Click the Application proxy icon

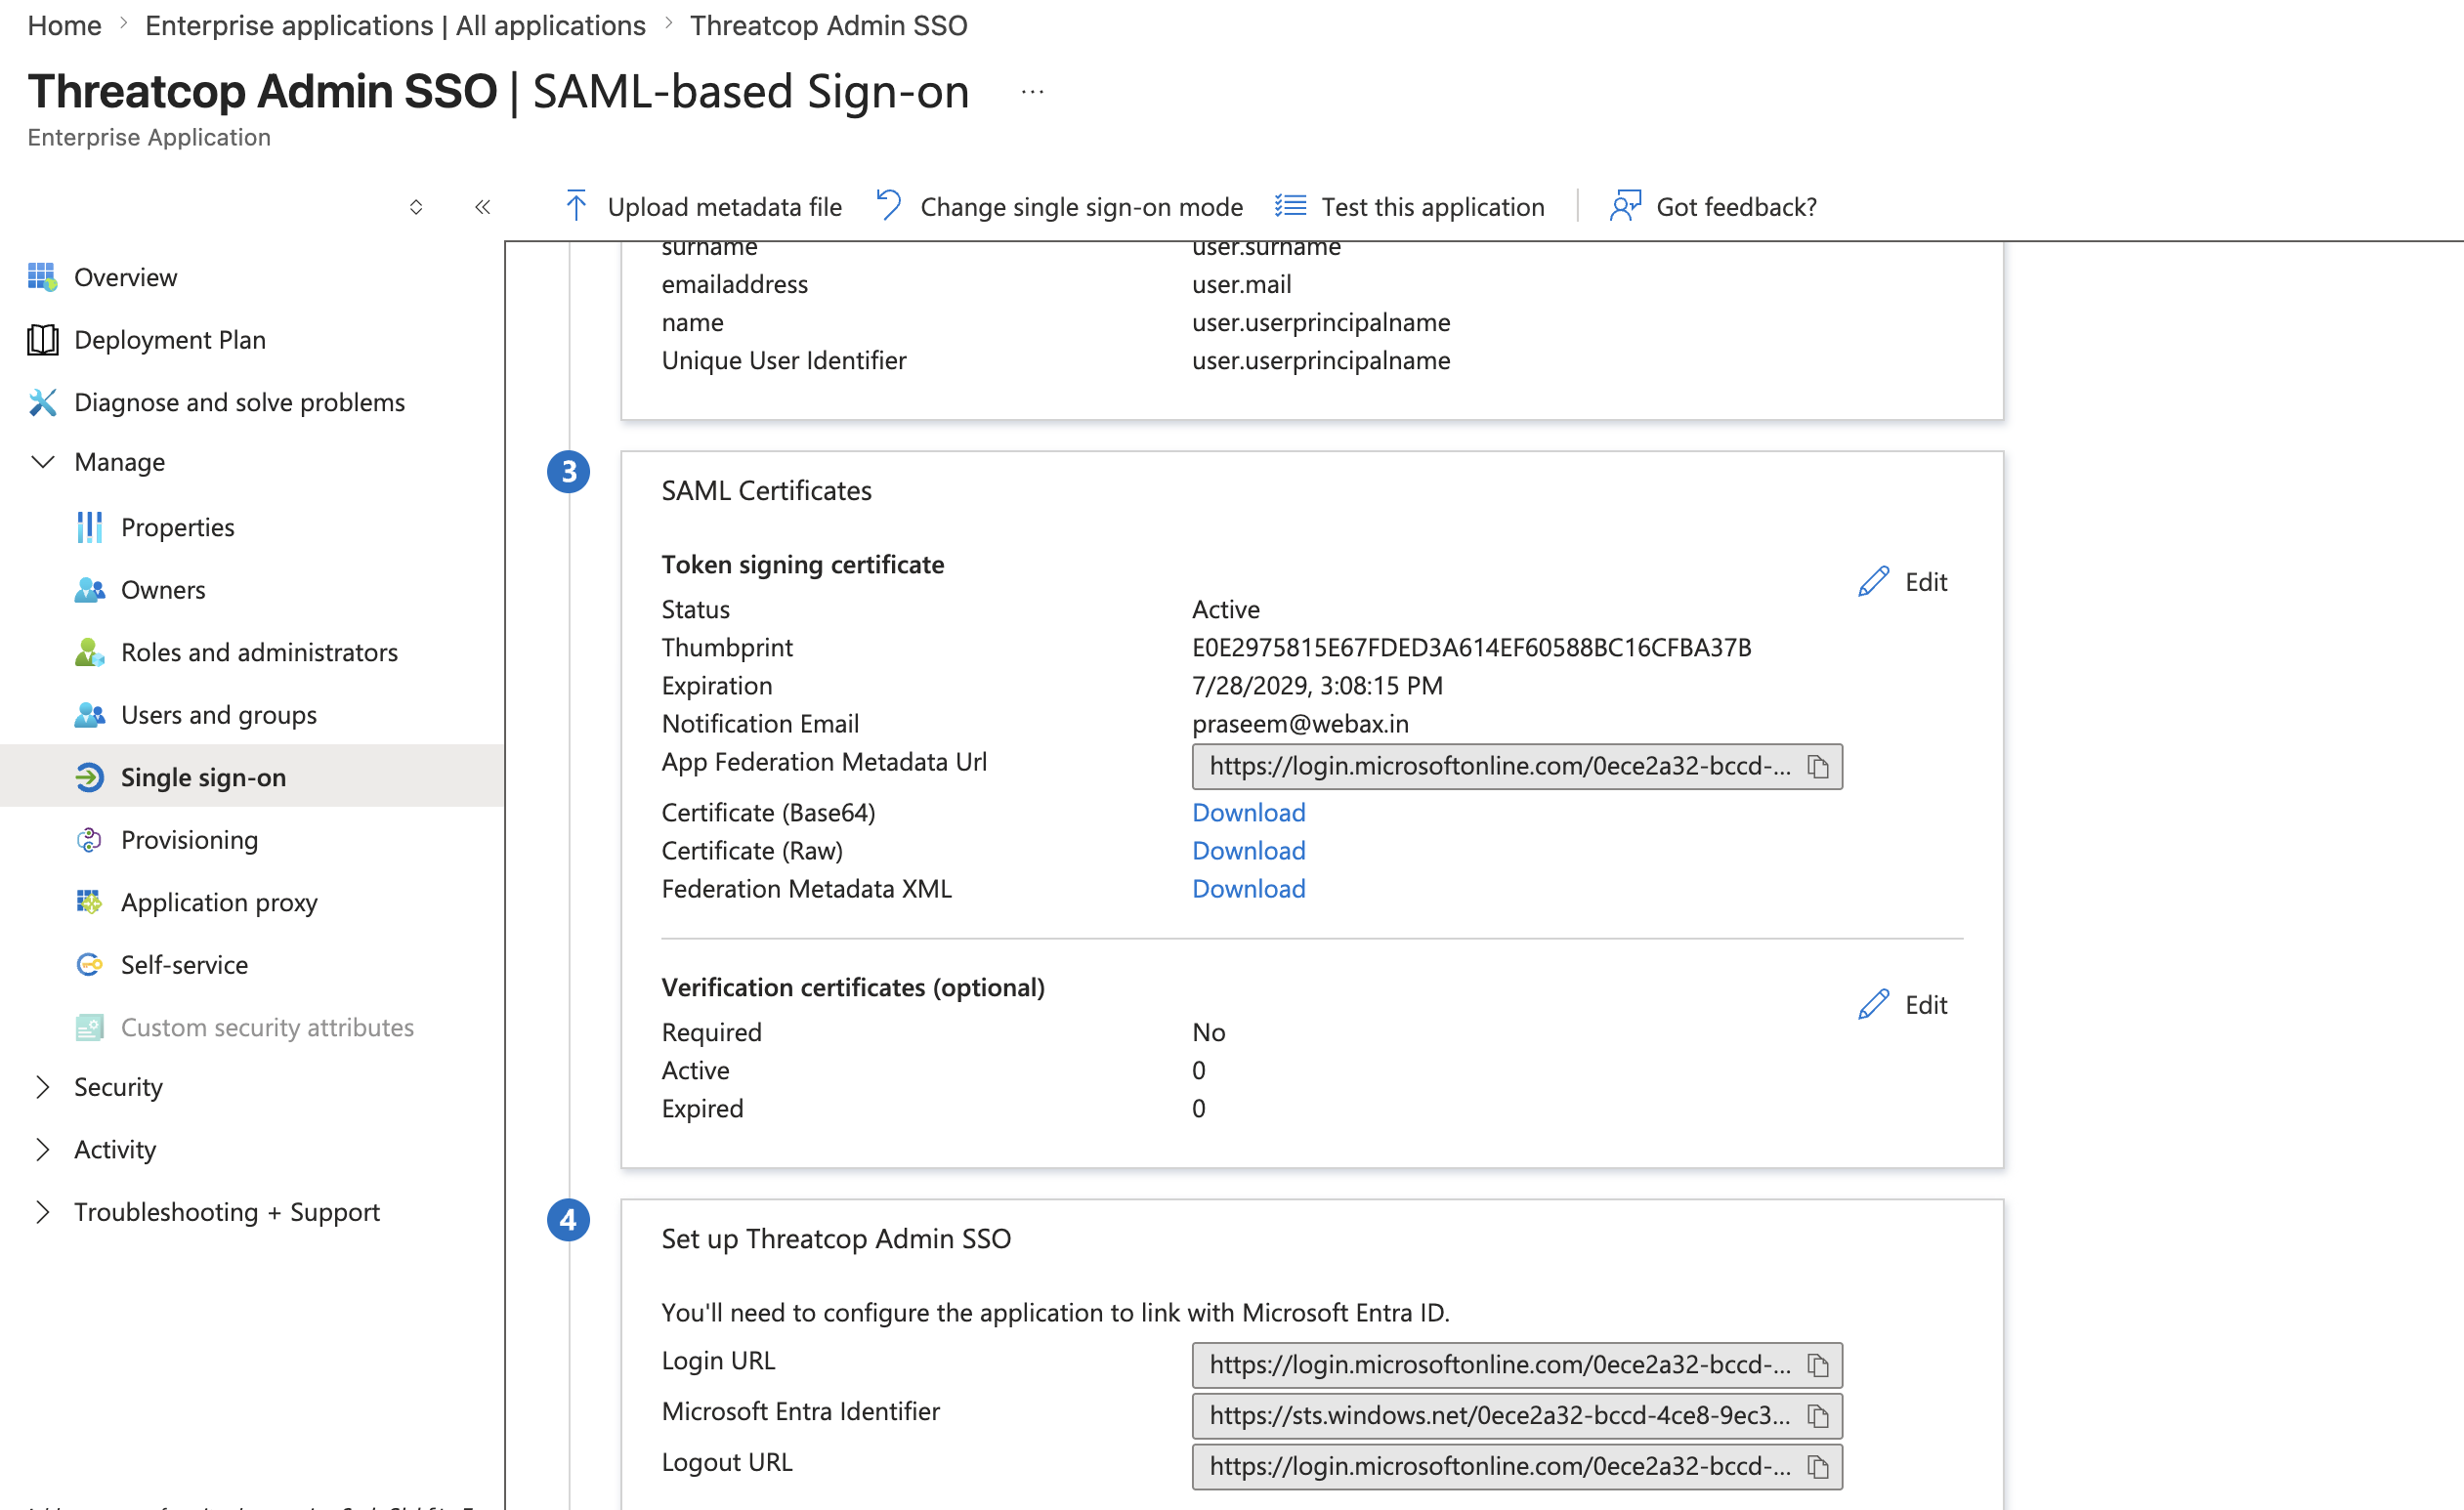pyautogui.click(x=89, y=902)
